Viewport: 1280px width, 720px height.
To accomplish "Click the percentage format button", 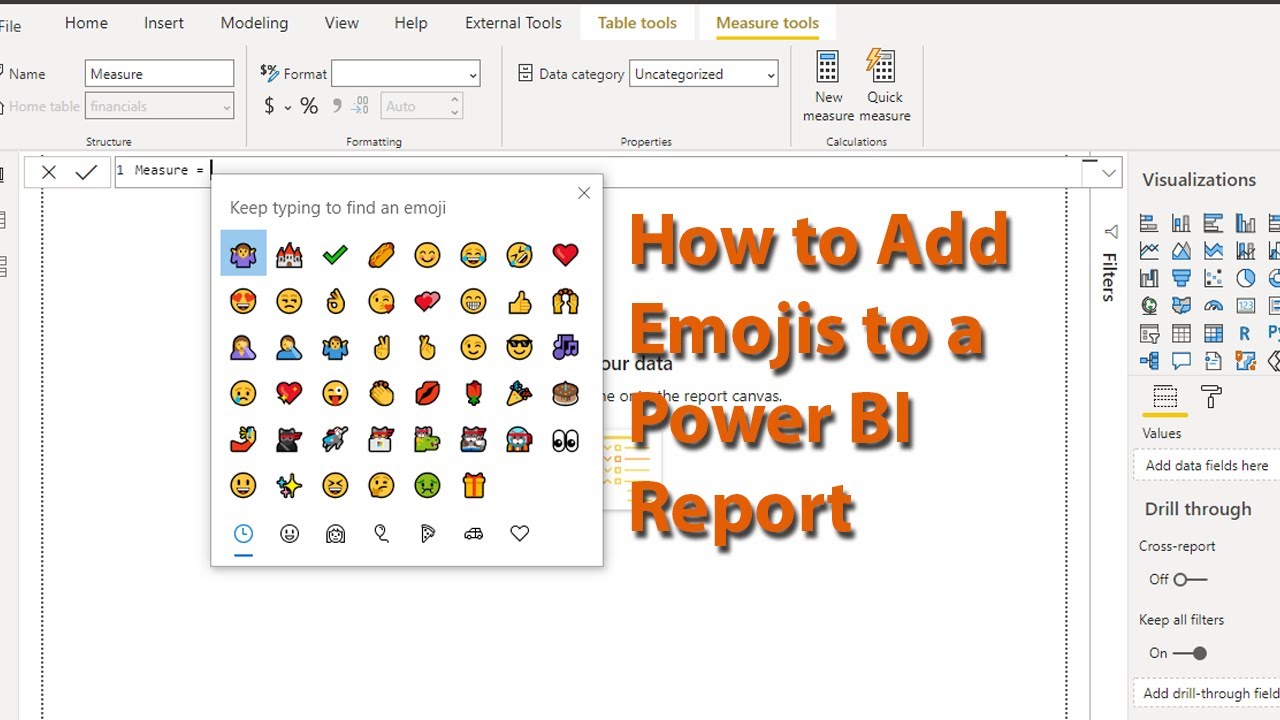I will point(309,106).
